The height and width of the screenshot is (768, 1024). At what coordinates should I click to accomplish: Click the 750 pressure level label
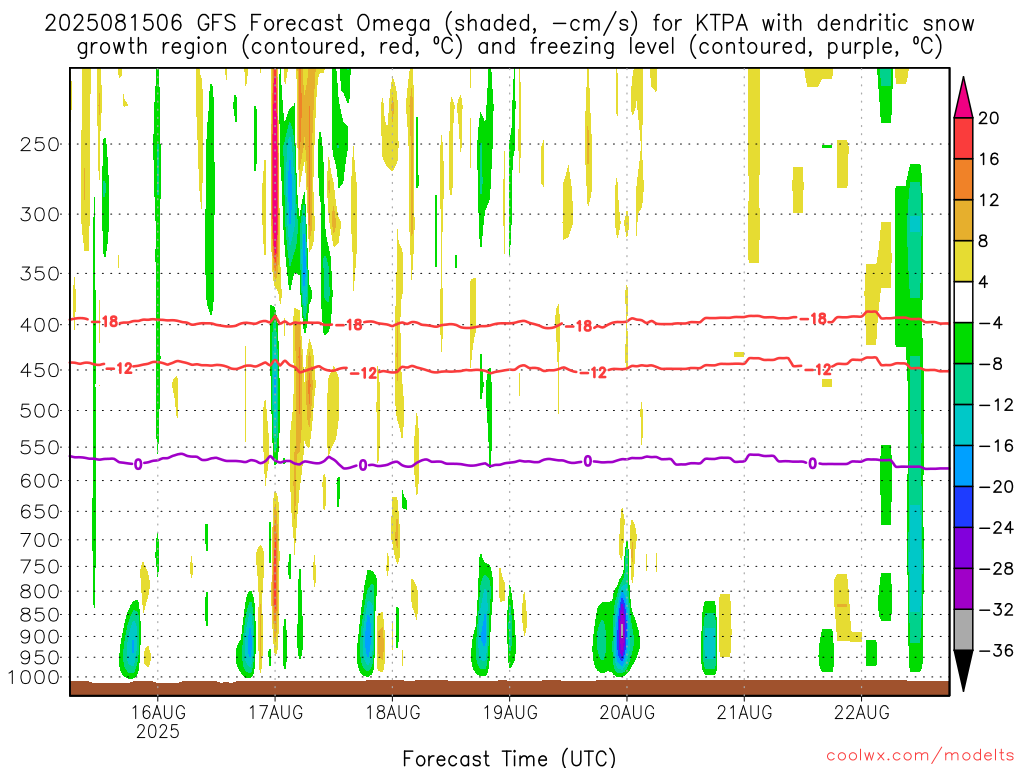click(40, 567)
